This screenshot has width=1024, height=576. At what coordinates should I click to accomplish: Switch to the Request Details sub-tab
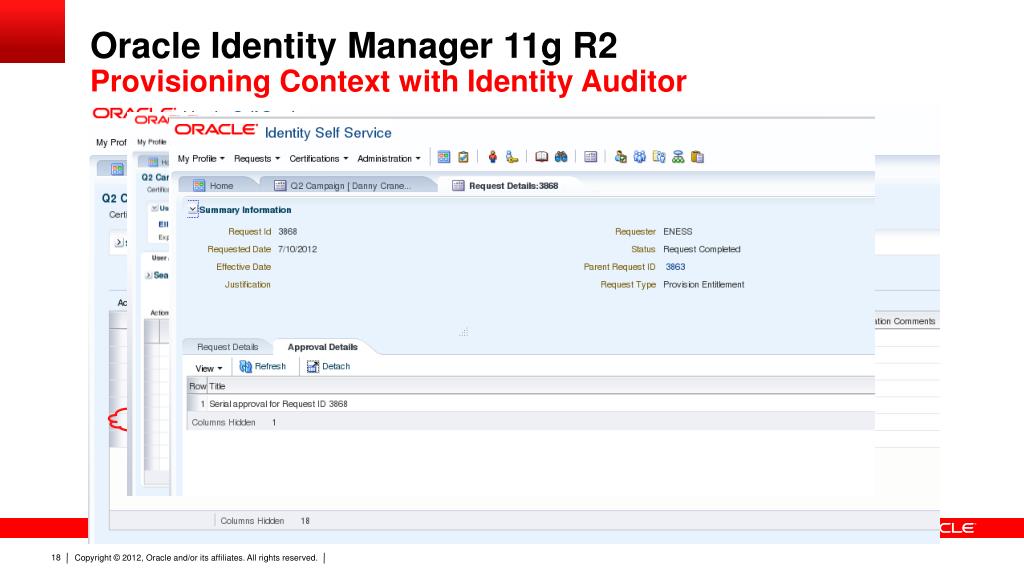tap(228, 347)
